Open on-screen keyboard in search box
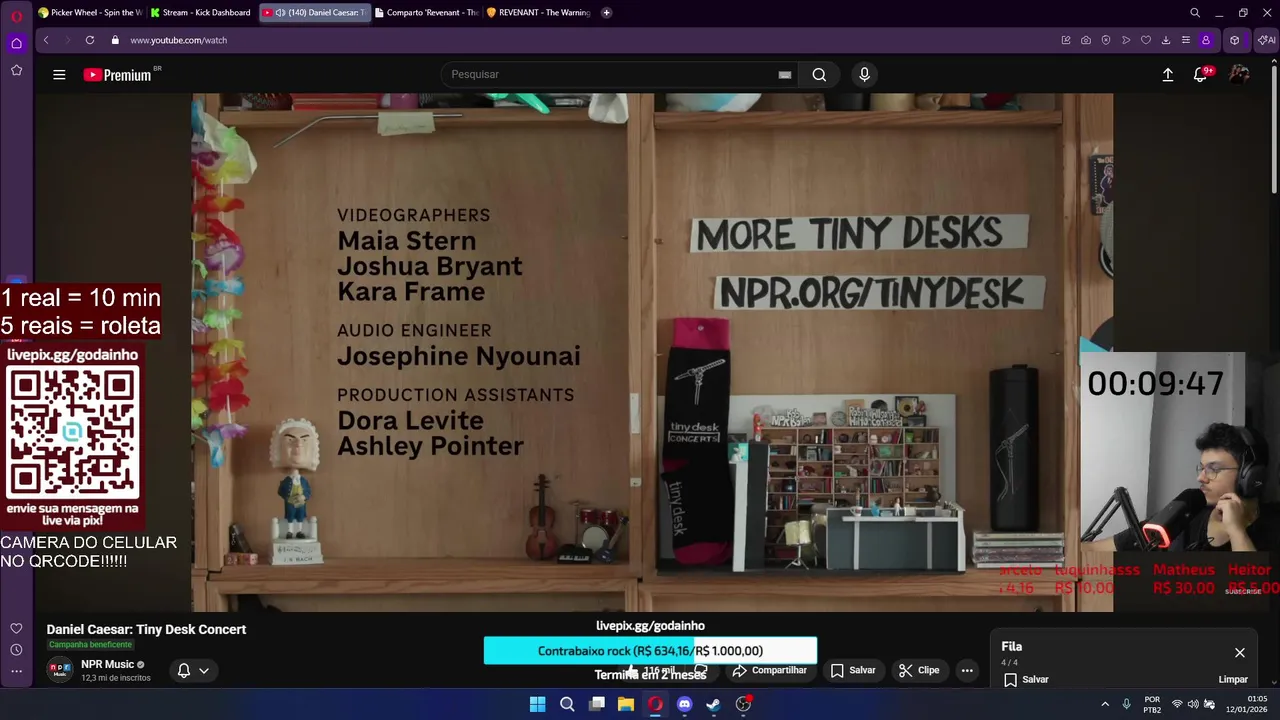This screenshot has height=720, width=1280. pyautogui.click(x=785, y=74)
